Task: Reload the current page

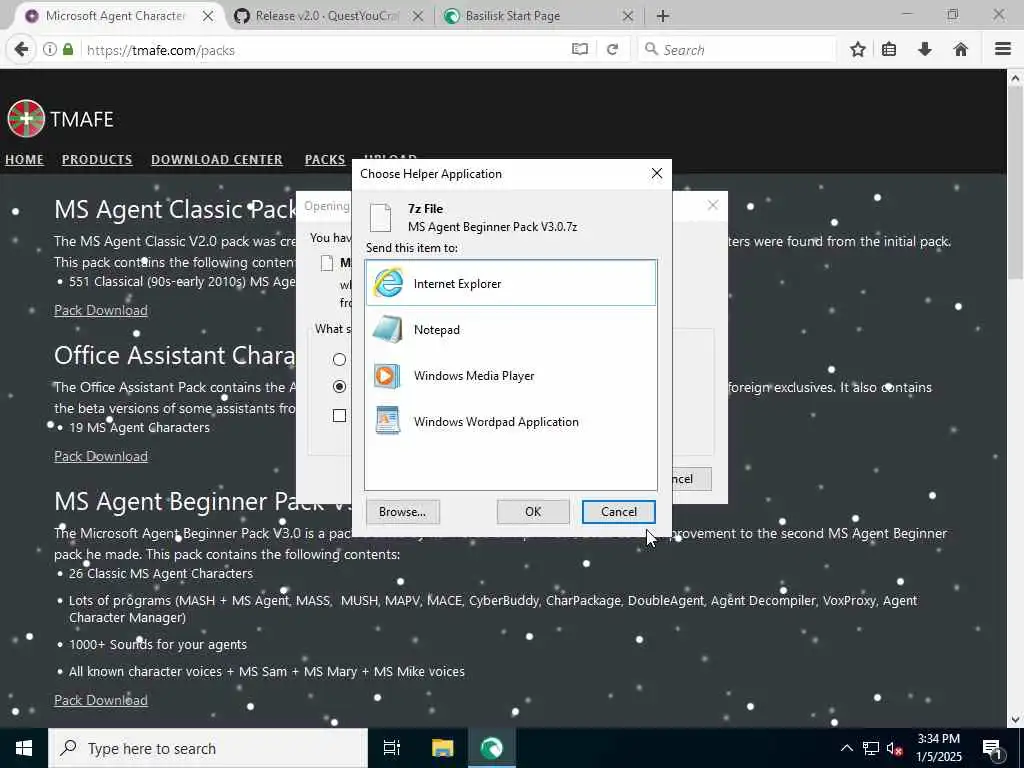Action: tap(613, 50)
